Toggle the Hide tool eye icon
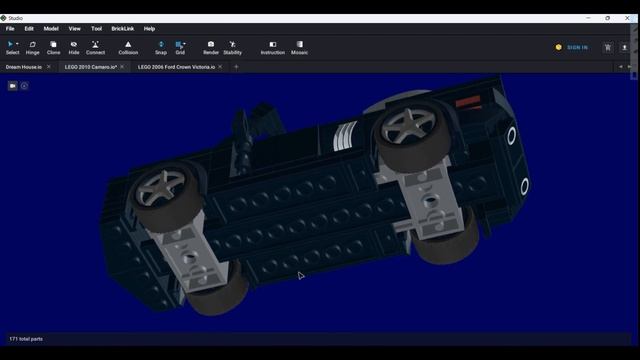The image size is (640, 360). click(74, 44)
